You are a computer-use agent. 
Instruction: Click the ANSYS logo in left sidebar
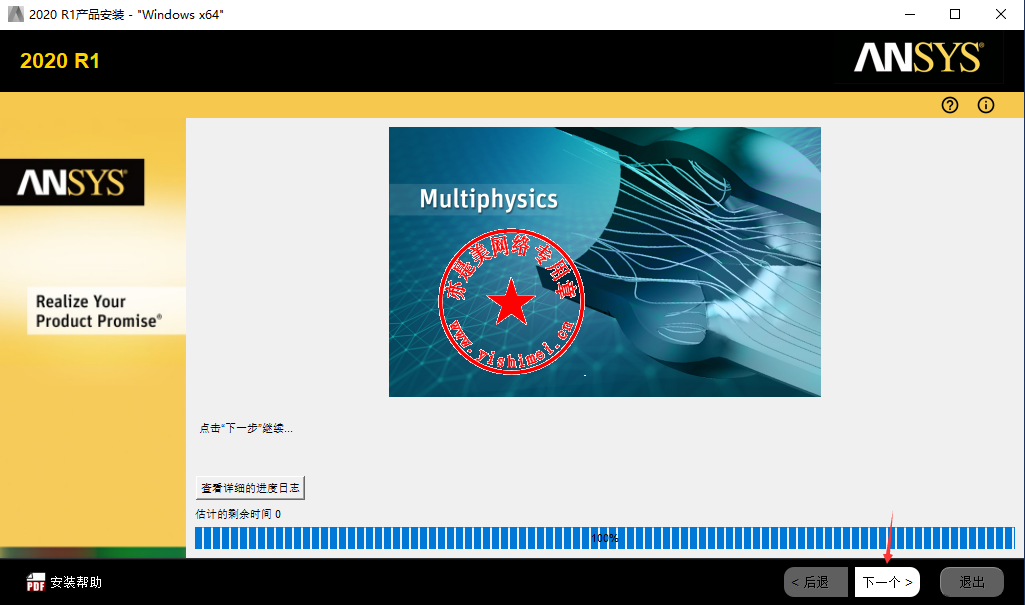(x=72, y=182)
